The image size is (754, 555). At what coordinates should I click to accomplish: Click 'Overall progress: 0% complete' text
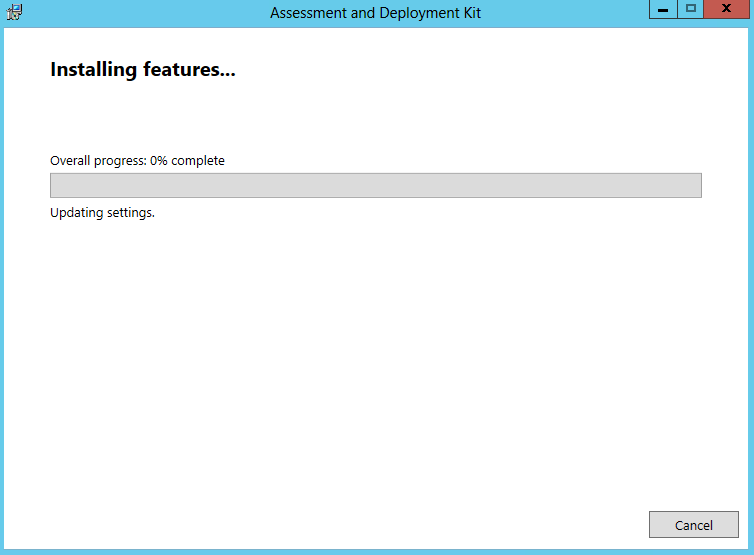(x=137, y=161)
